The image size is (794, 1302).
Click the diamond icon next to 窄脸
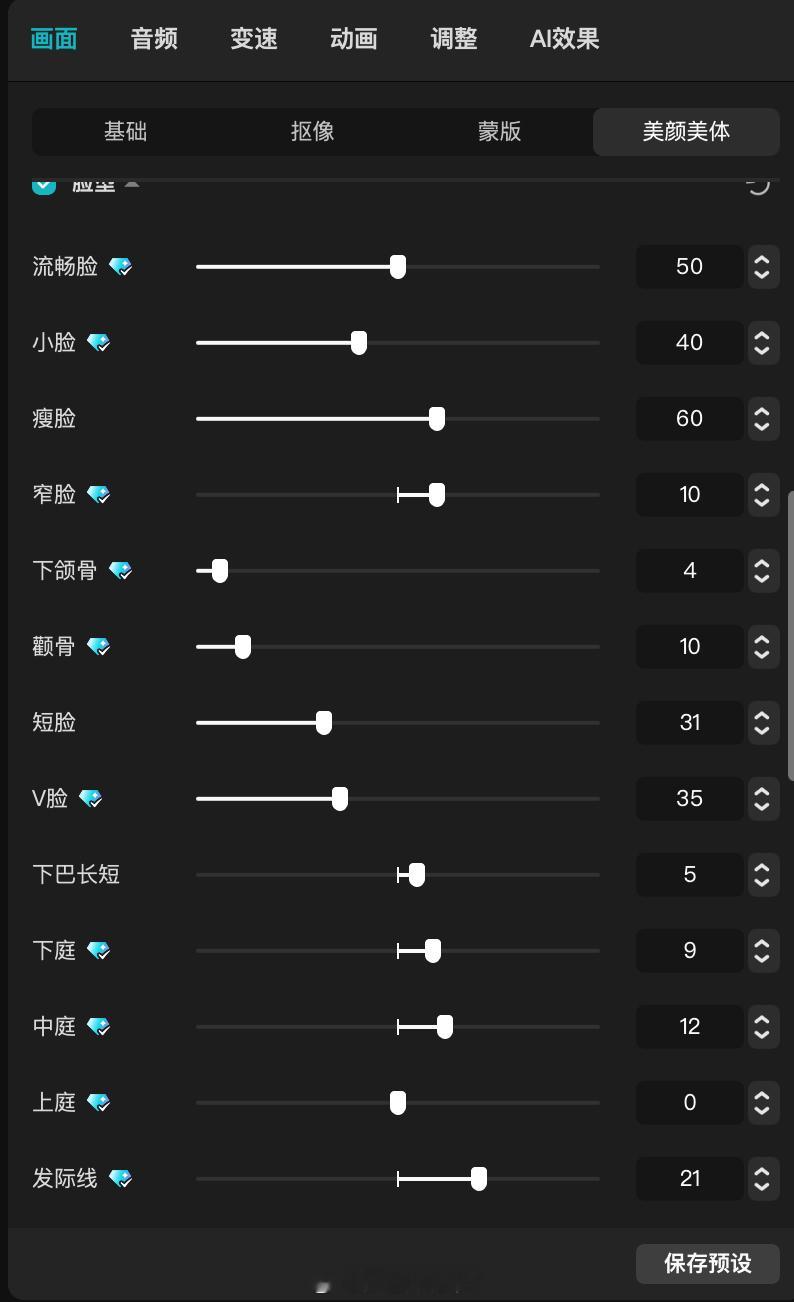pos(99,495)
